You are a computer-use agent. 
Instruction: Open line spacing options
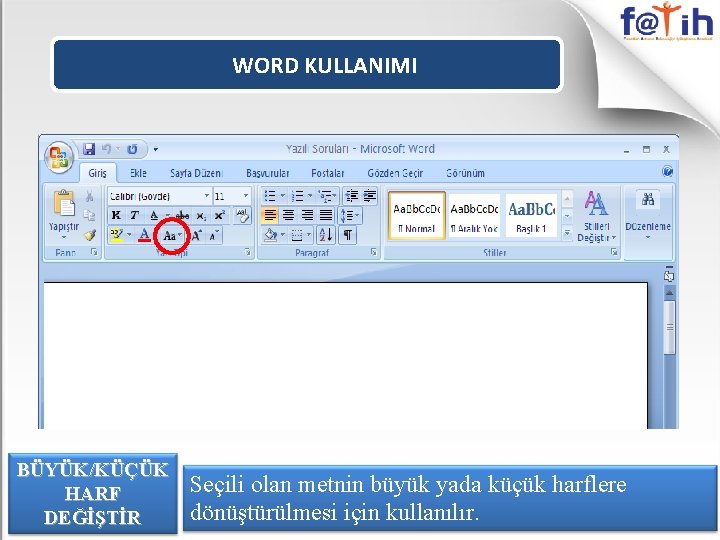coord(350,215)
